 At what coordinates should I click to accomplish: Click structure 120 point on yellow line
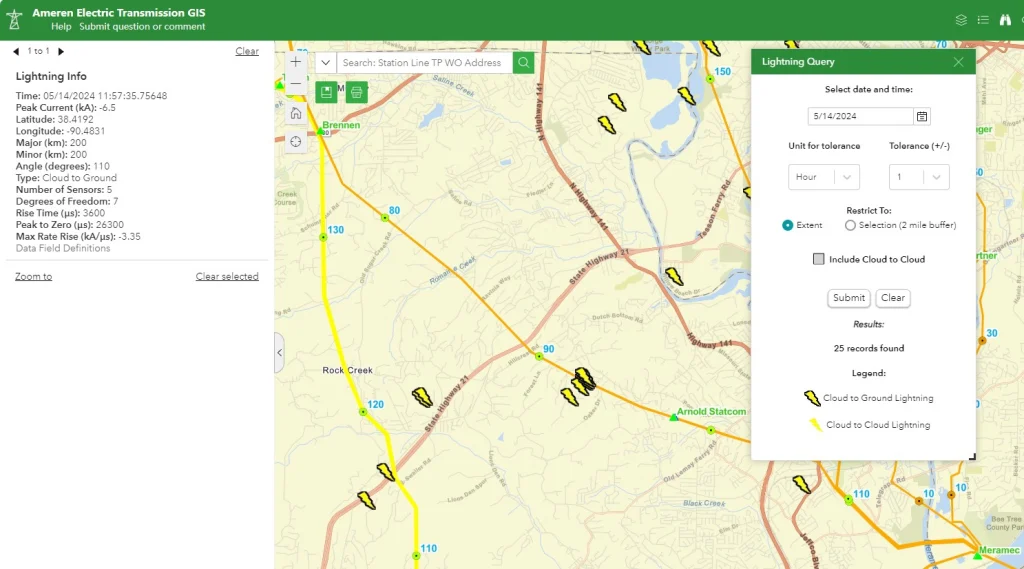click(x=363, y=412)
